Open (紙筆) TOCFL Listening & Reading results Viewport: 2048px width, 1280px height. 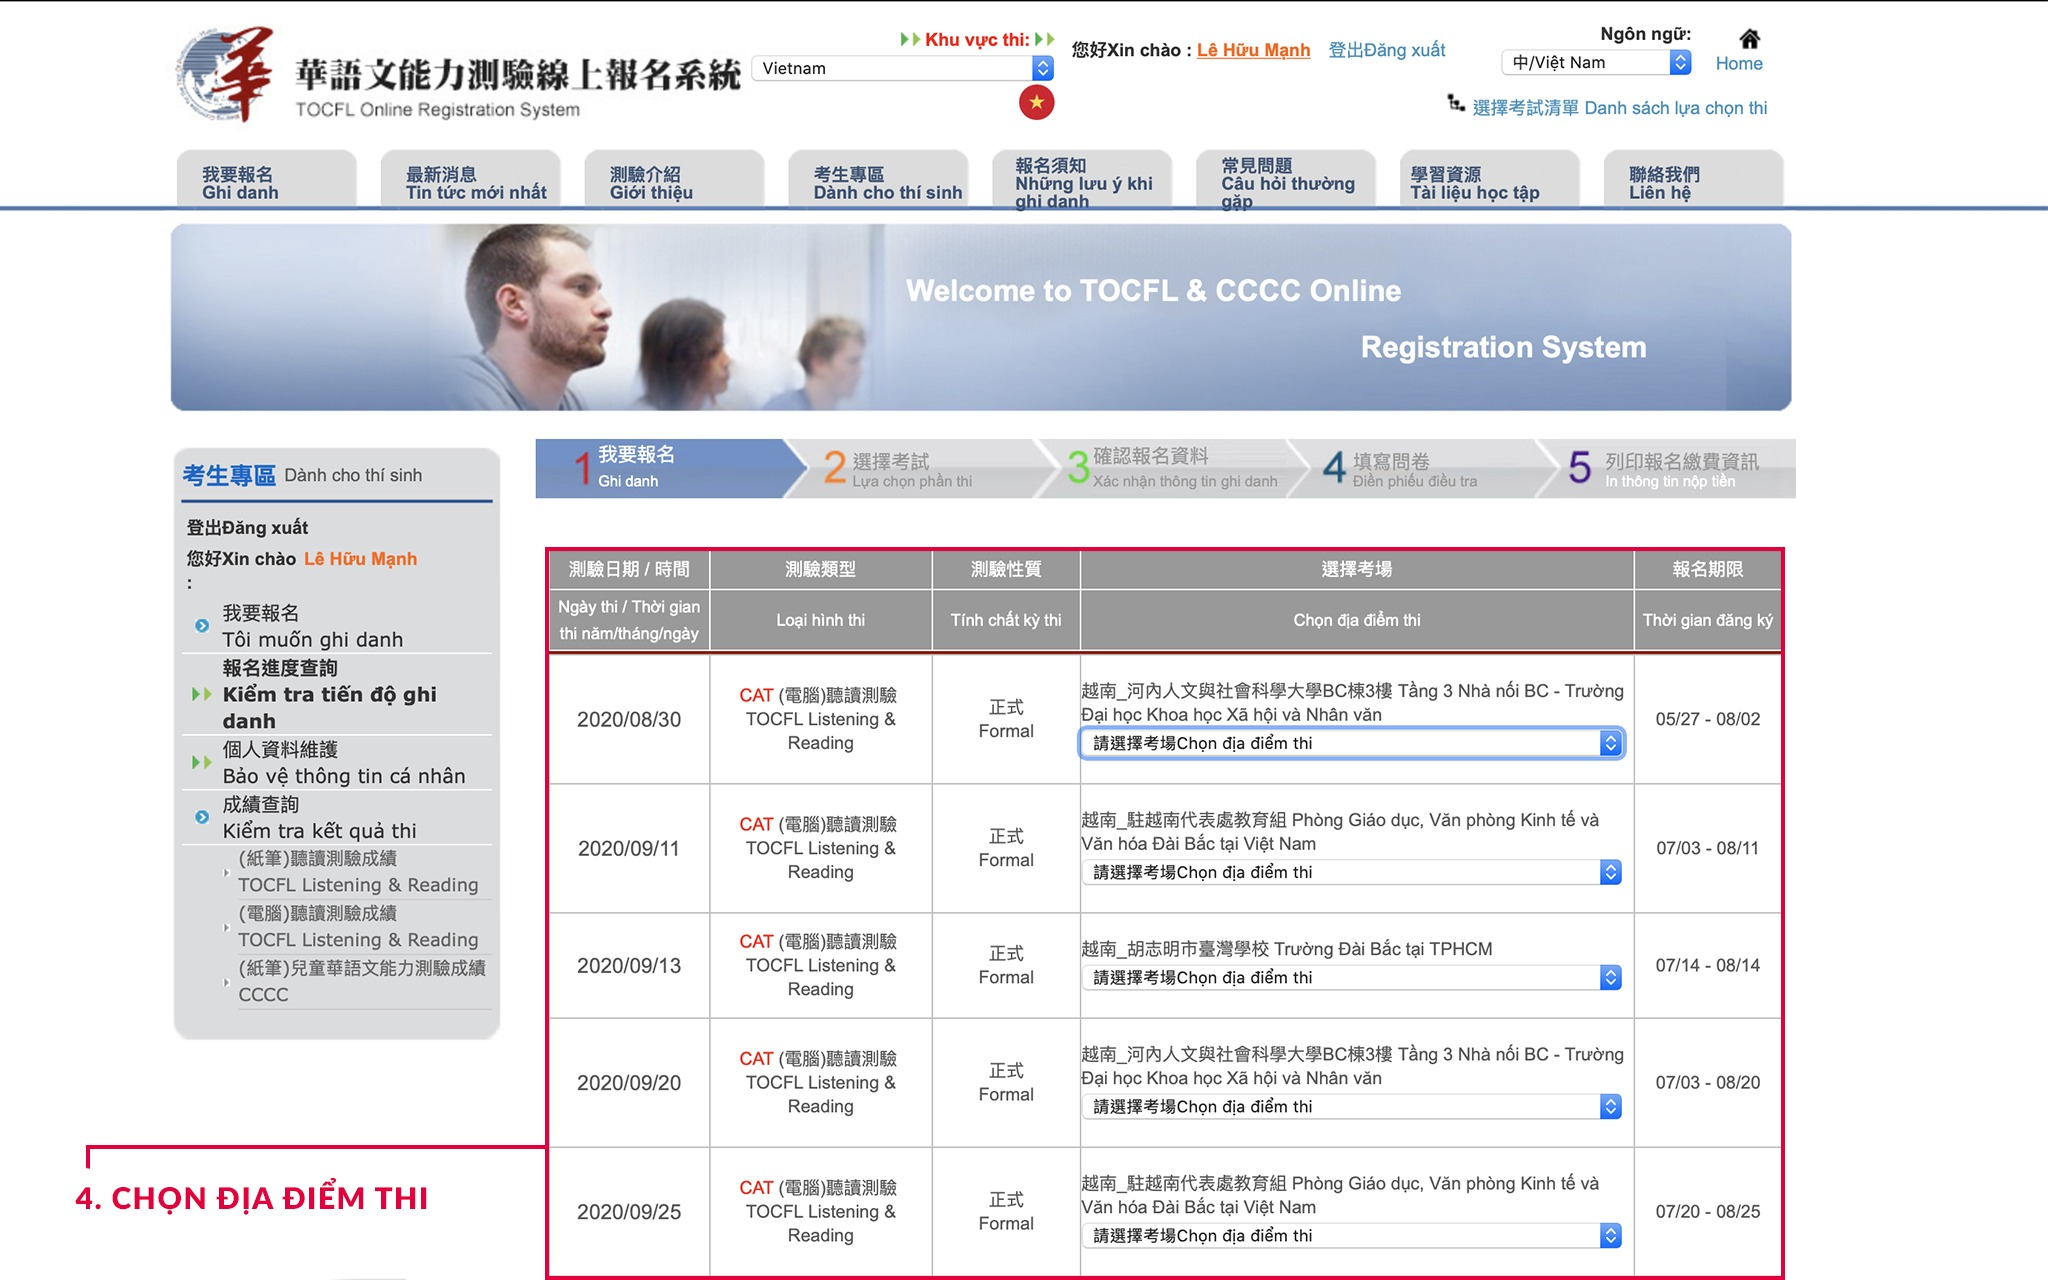[358, 872]
